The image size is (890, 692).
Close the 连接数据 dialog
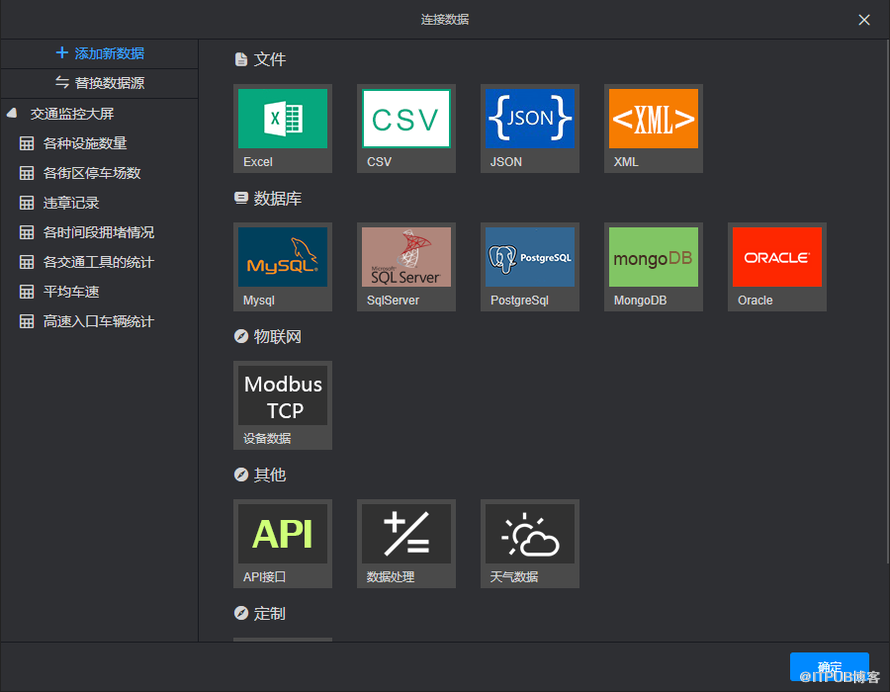click(x=864, y=19)
